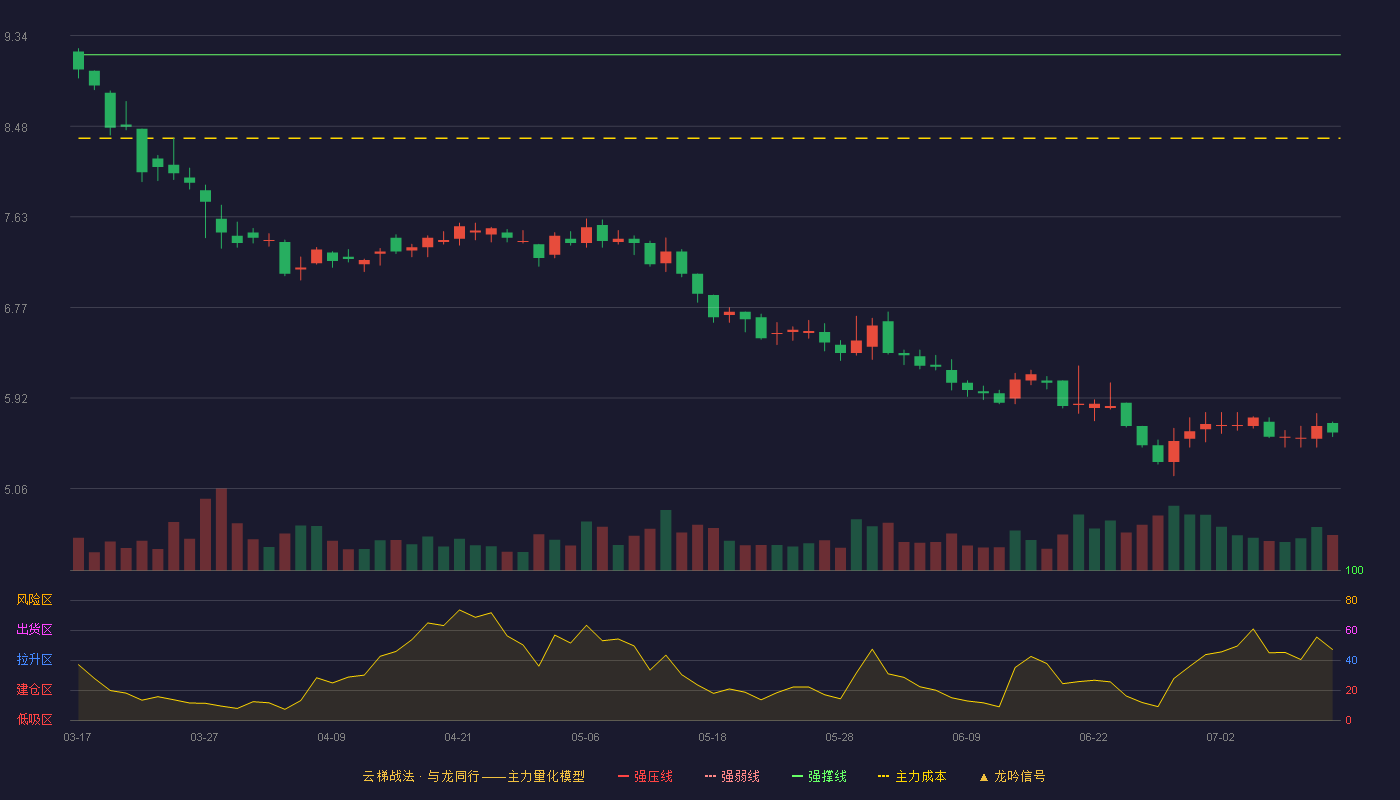Click the 05-28 date label
Image resolution: width=1400 pixels, height=800 pixels.
click(839, 737)
